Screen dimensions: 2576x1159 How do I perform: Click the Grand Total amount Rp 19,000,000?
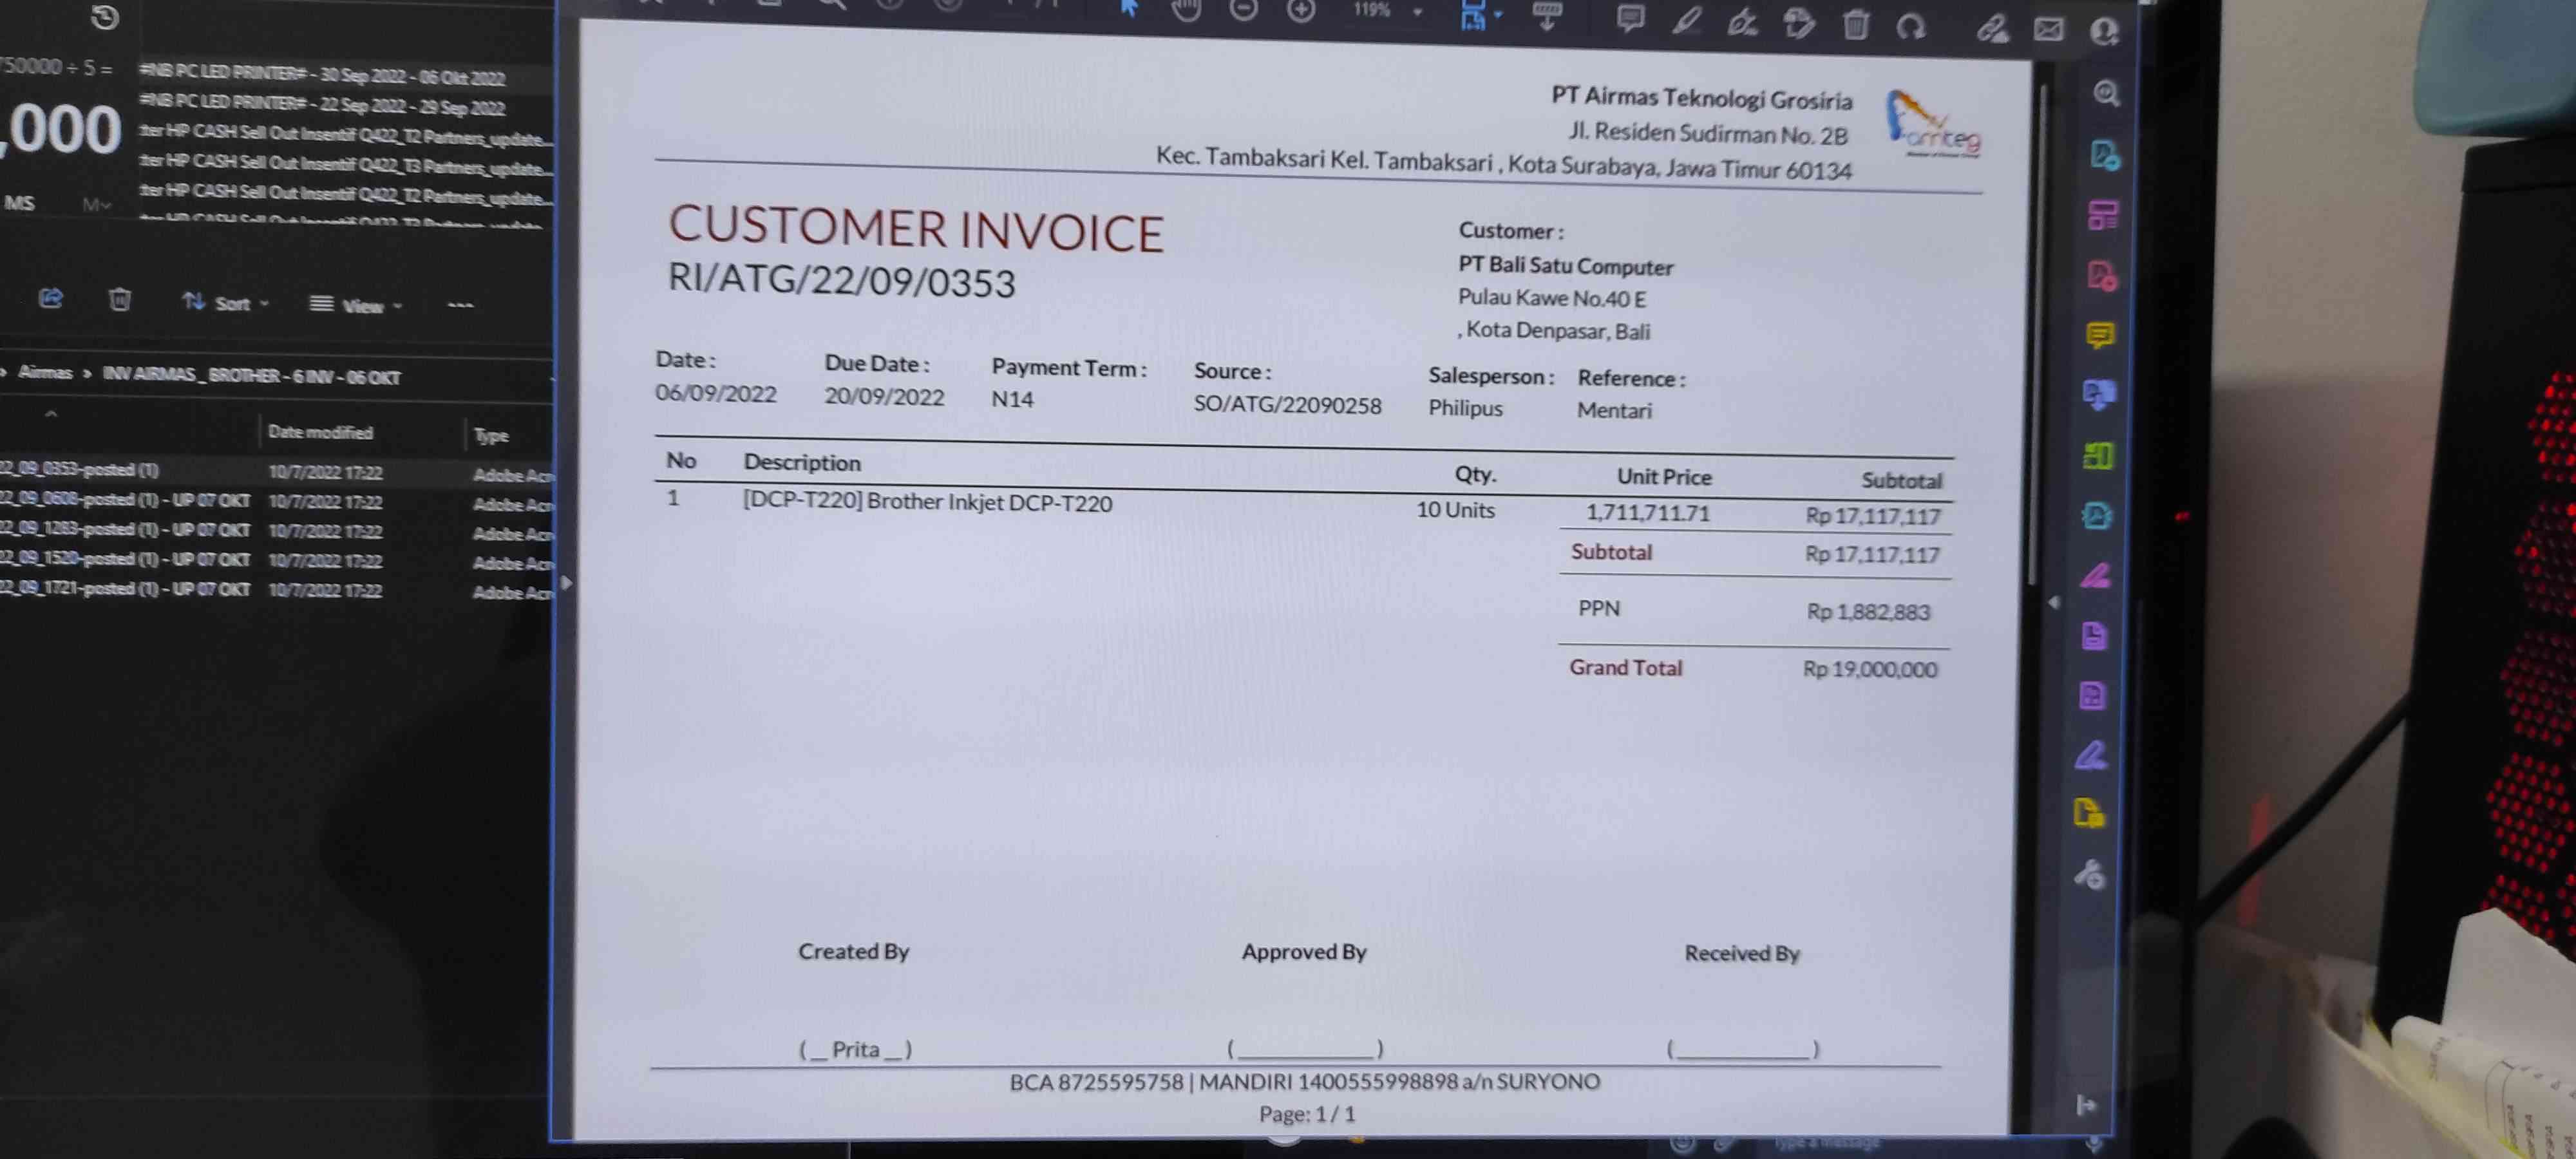(x=1869, y=669)
